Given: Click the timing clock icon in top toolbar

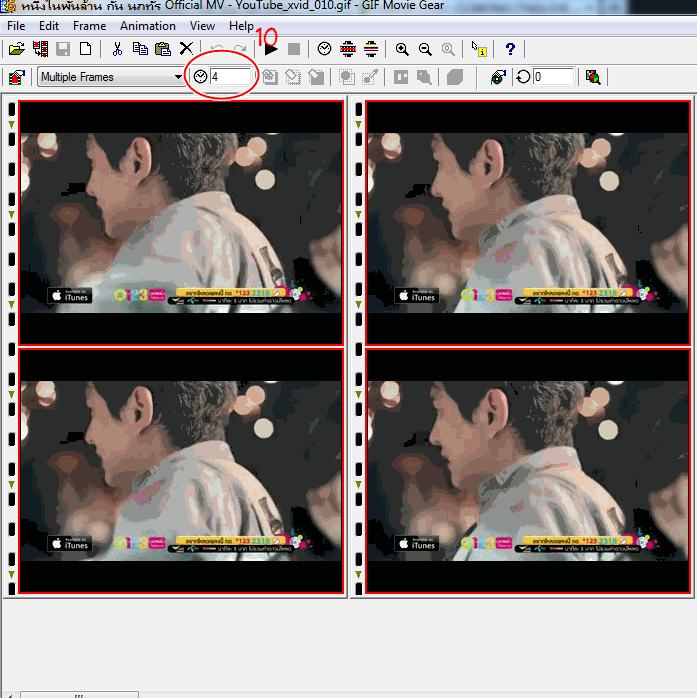Looking at the screenshot, I should coord(324,49).
